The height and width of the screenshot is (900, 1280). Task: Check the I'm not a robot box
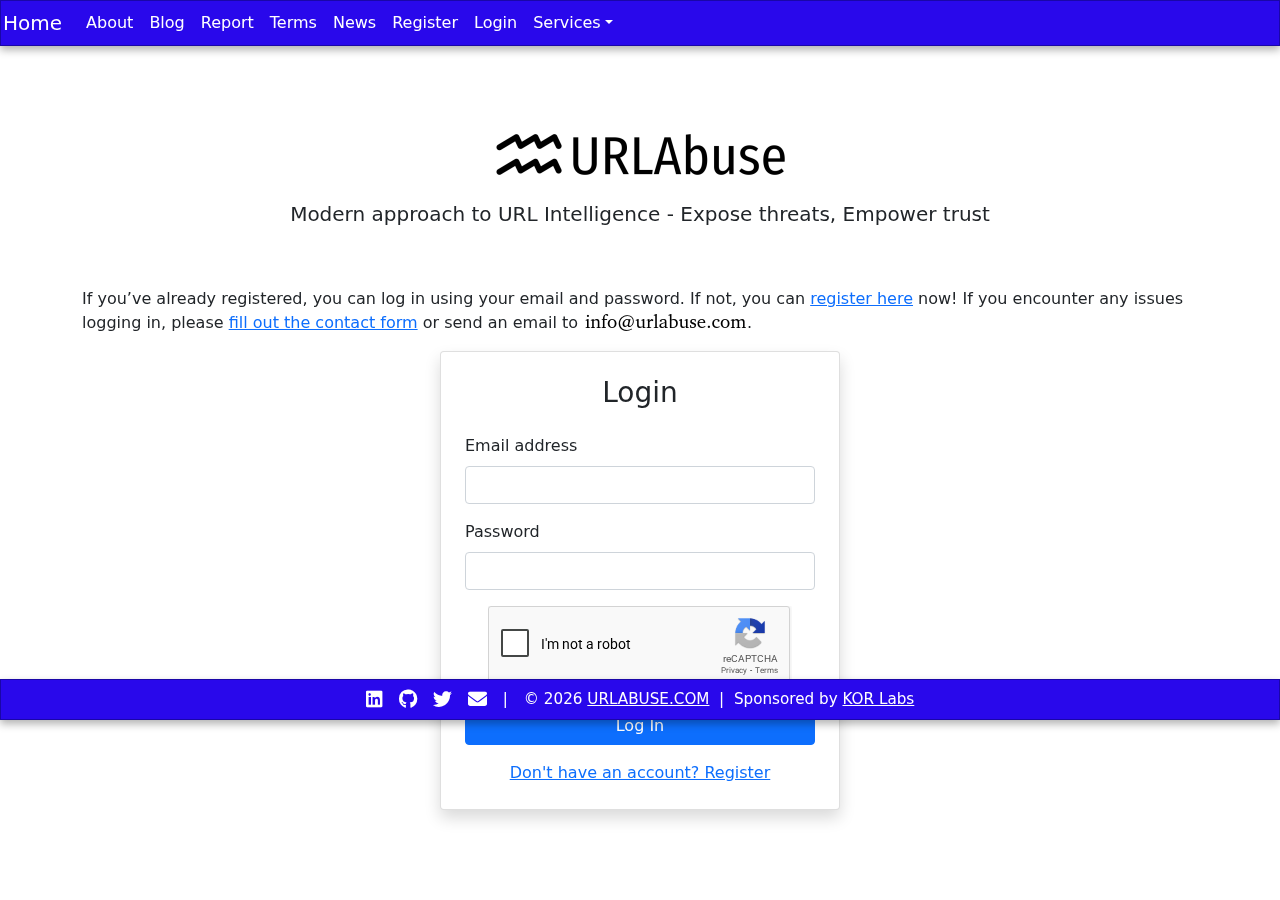pos(515,643)
